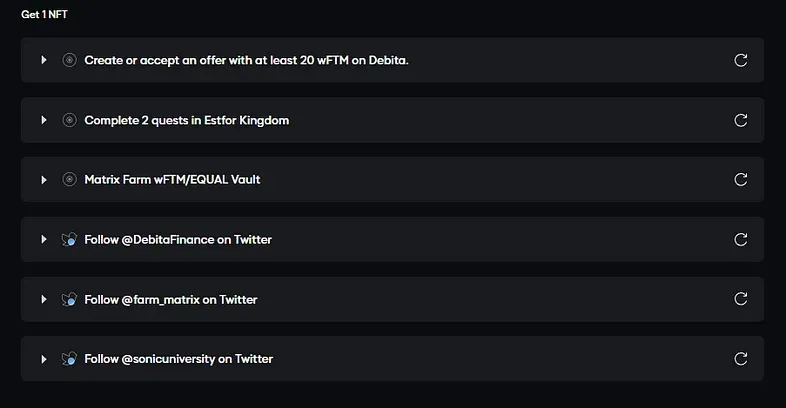Open the Follow @sonicuniversity on Twitter task
The height and width of the screenshot is (408, 786).
coord(178,359)
